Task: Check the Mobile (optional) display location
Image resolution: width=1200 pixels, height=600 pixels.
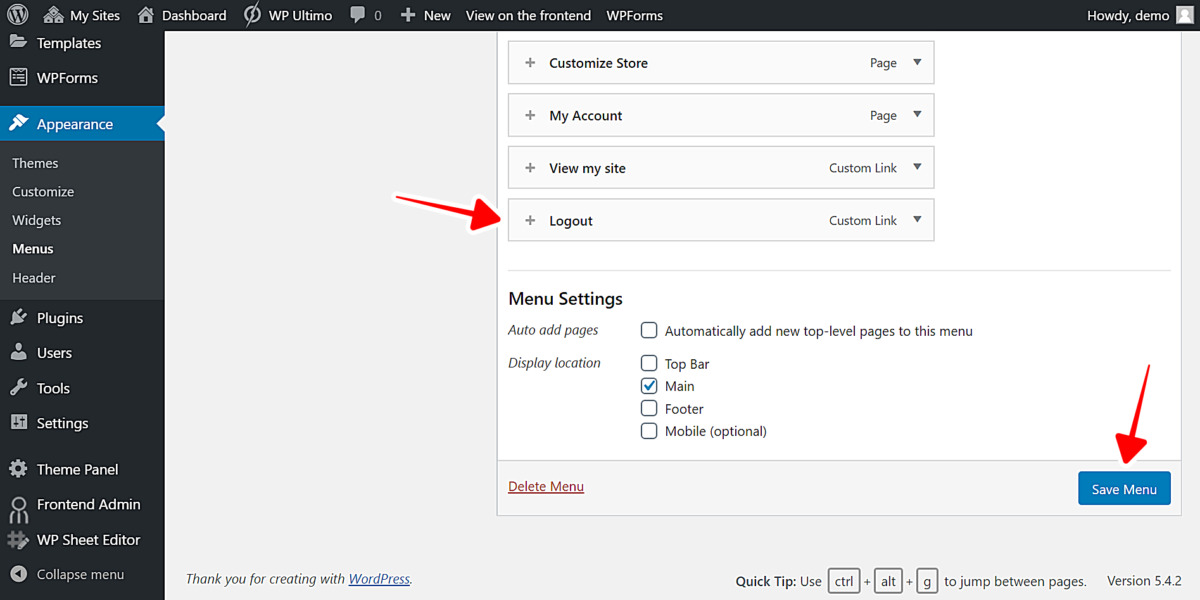Action: pyautogui.click(x=648, y=431)
